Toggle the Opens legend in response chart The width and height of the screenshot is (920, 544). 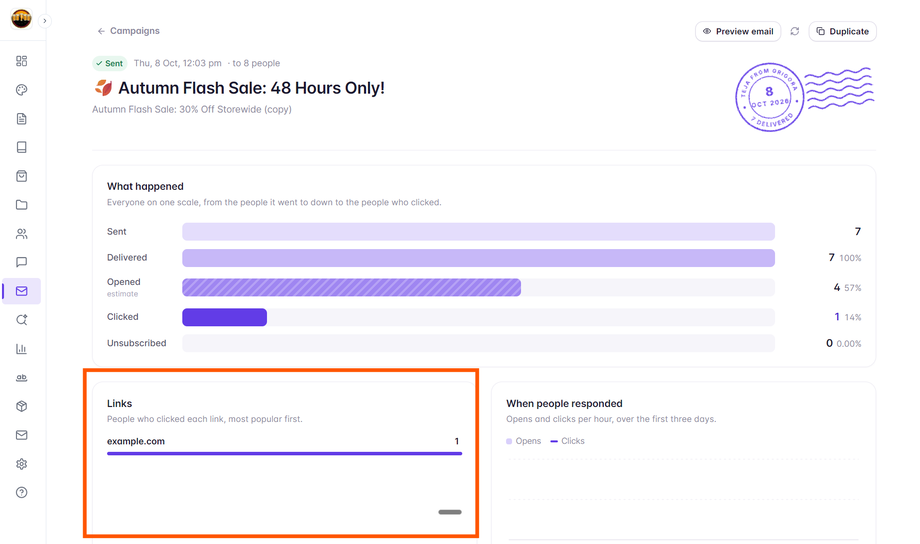(523, 441)
